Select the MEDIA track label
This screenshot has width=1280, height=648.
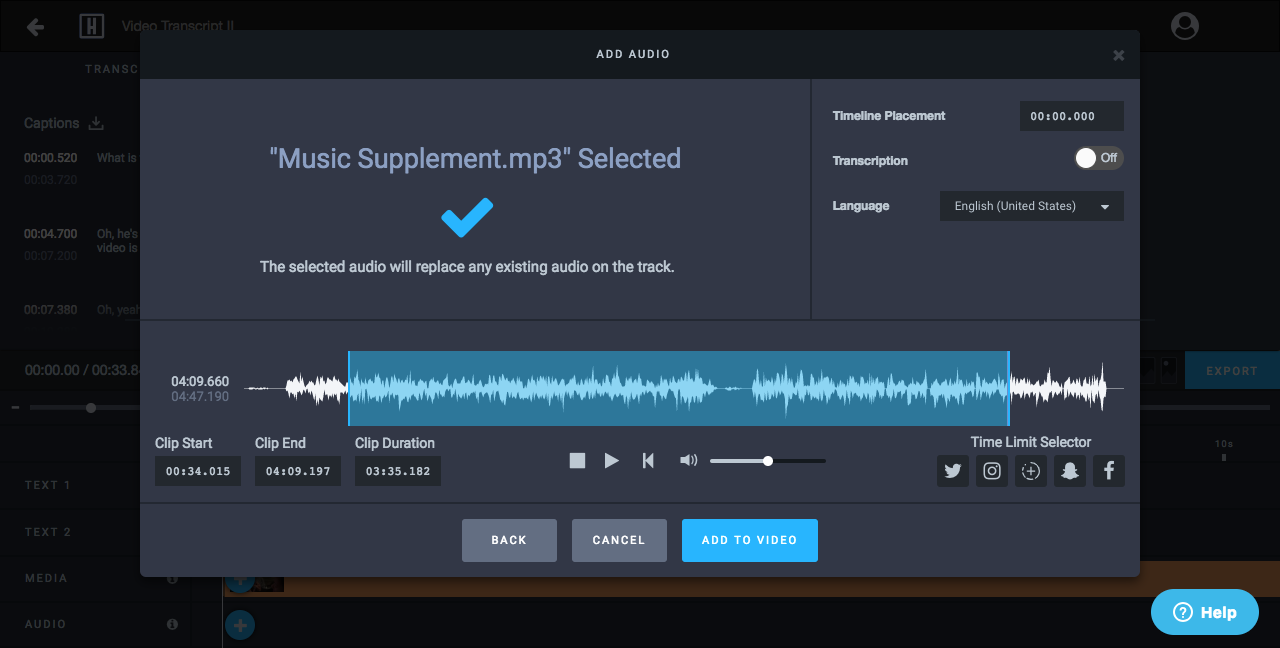point(47,578)
